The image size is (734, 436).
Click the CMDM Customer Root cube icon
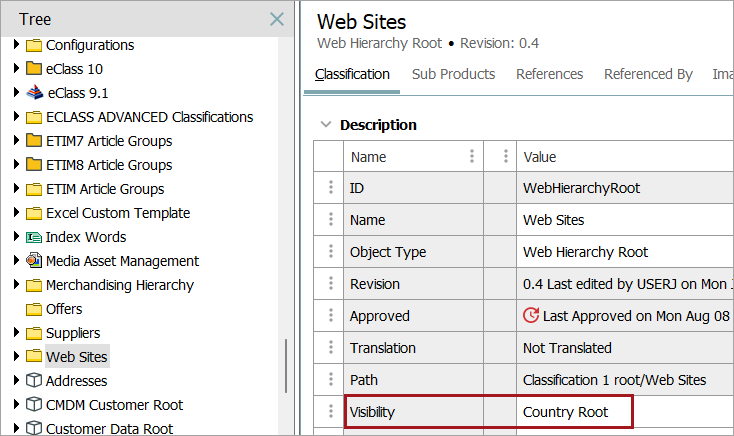pos(34,405)
